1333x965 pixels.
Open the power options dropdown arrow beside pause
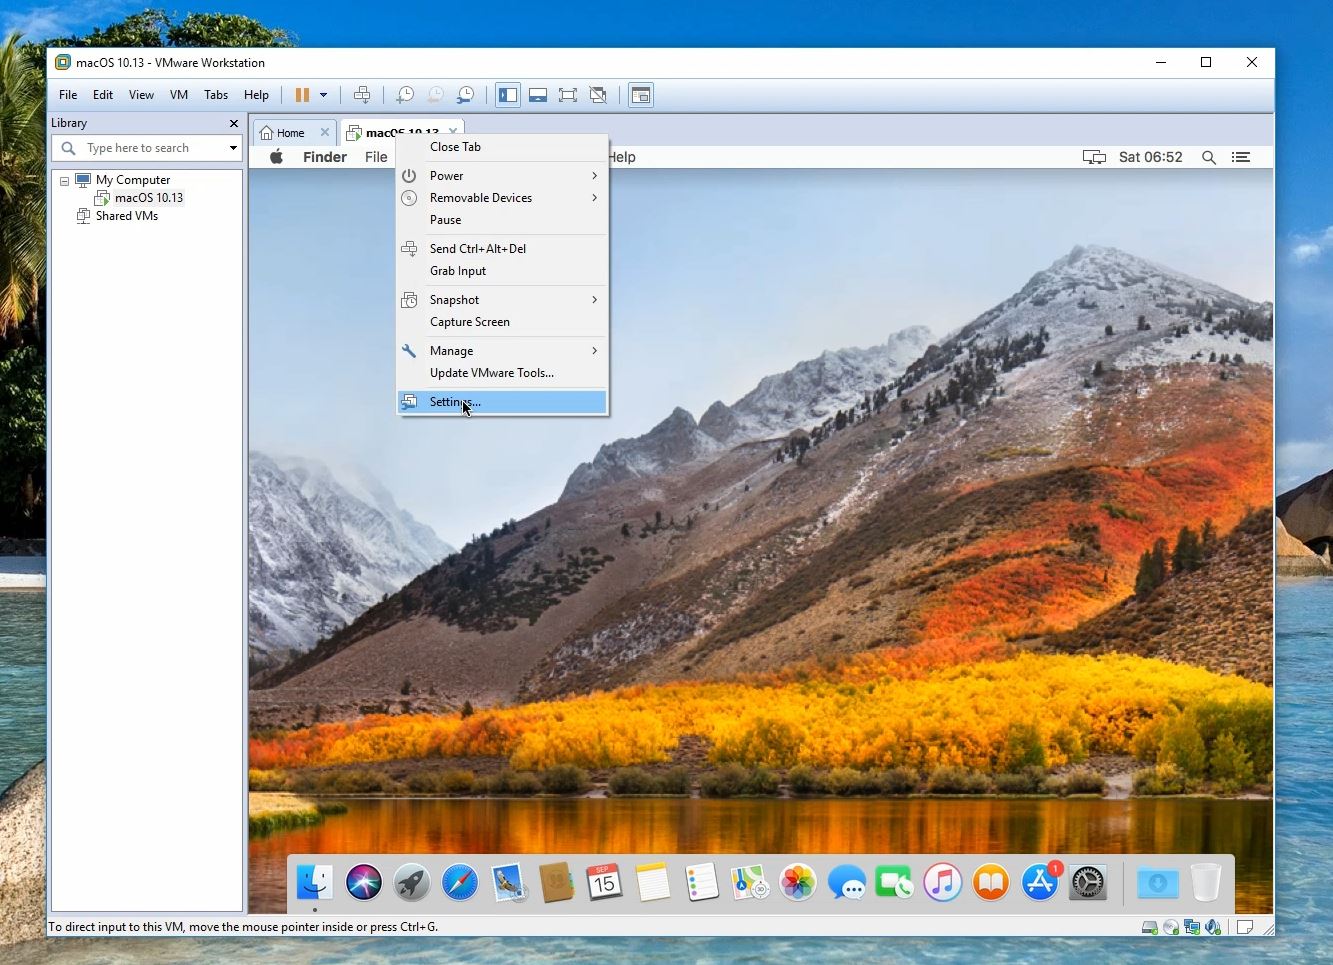[323, 95]
